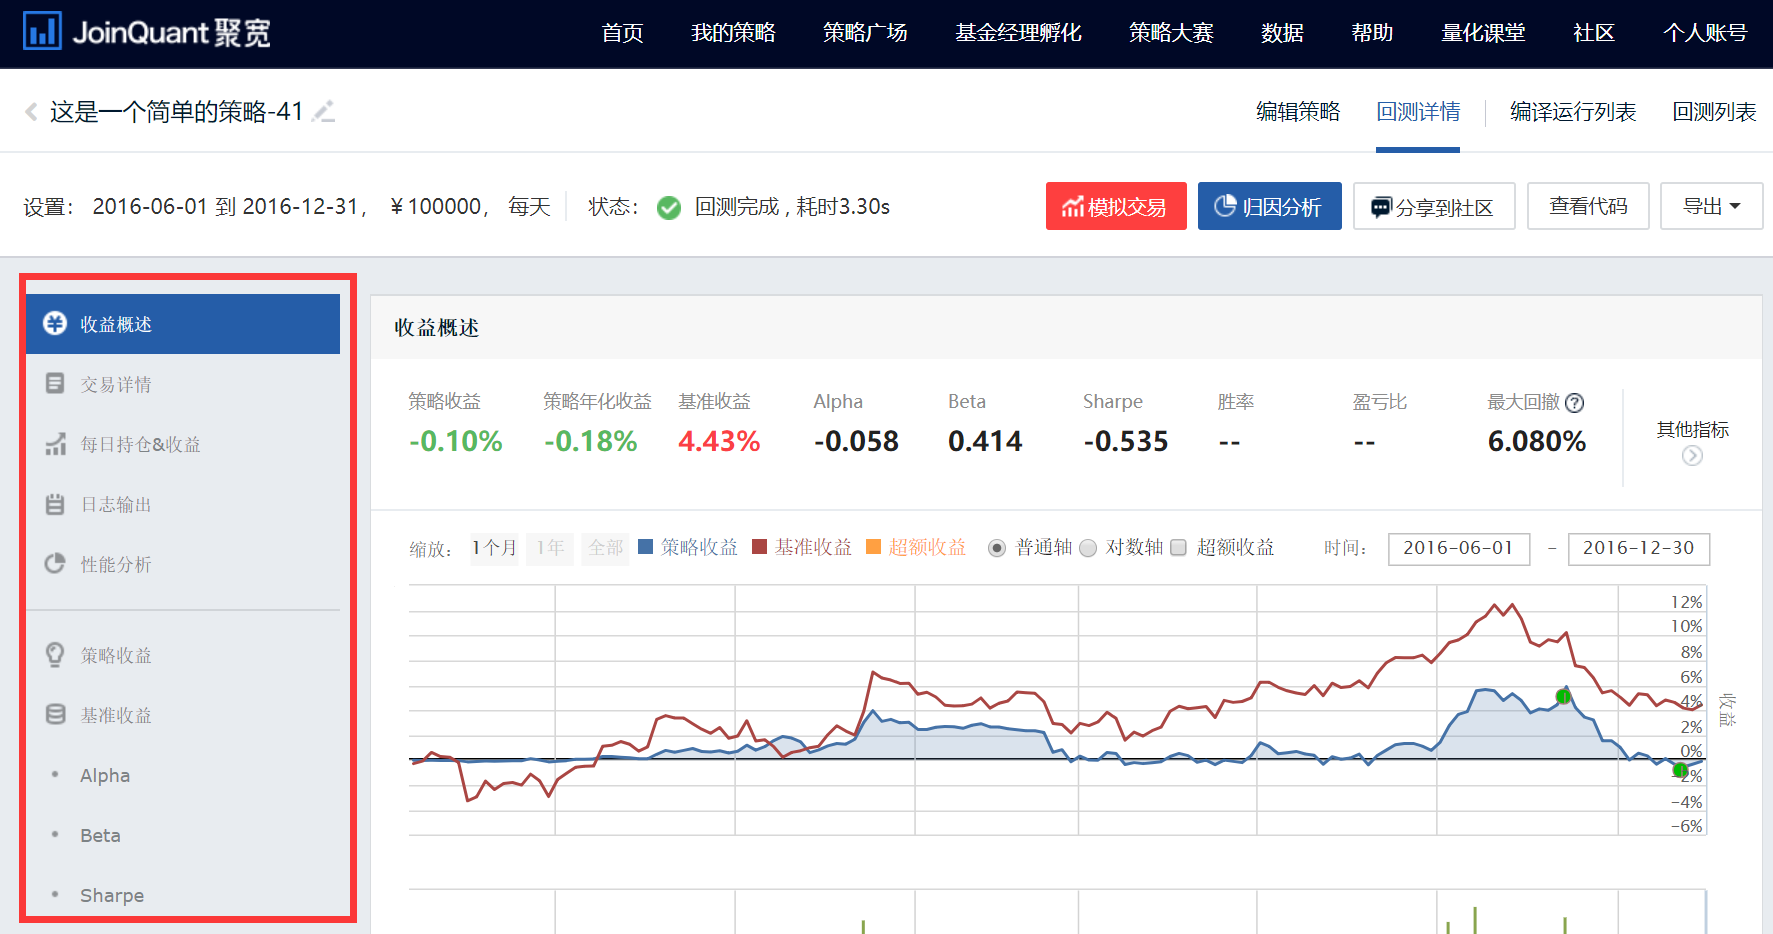This screenshot has width=1773, height=934.
Task: Open the 量化课堂 menu
Action: pyautogui.click(x=1483, y=32)
